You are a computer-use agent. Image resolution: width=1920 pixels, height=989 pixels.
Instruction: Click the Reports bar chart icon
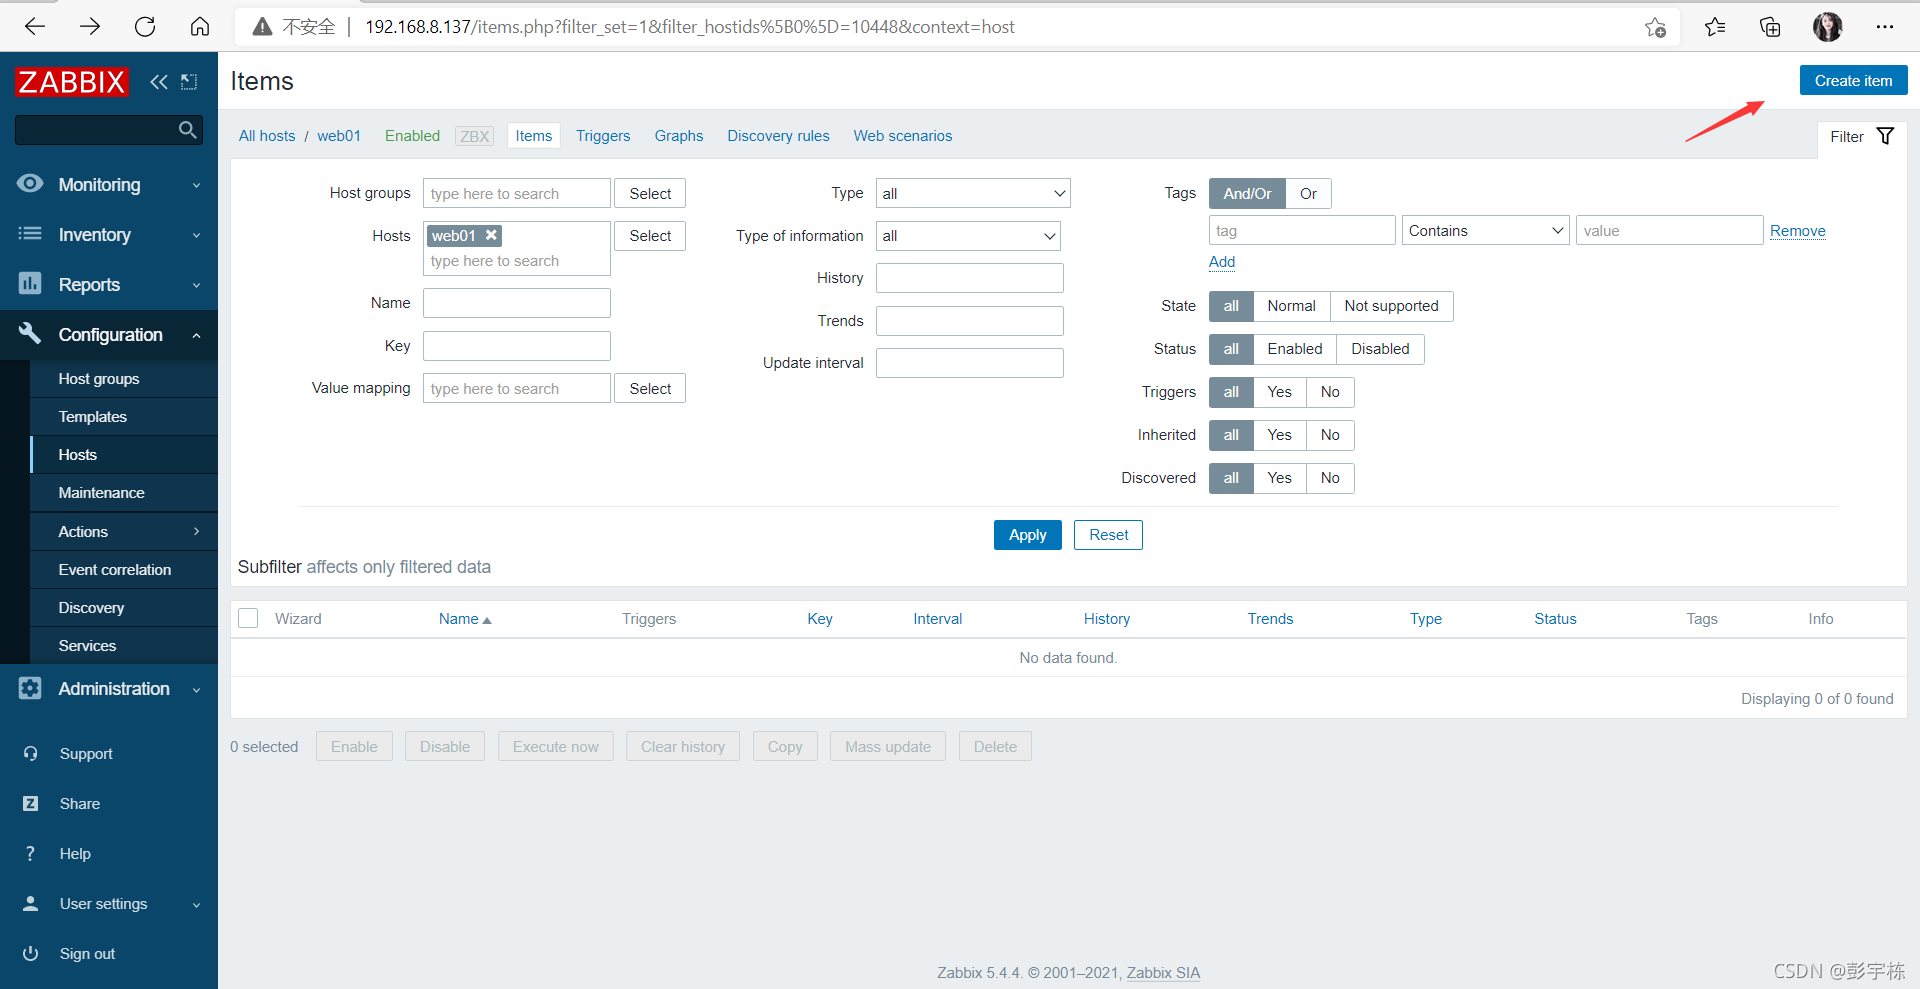coord(30,284)
